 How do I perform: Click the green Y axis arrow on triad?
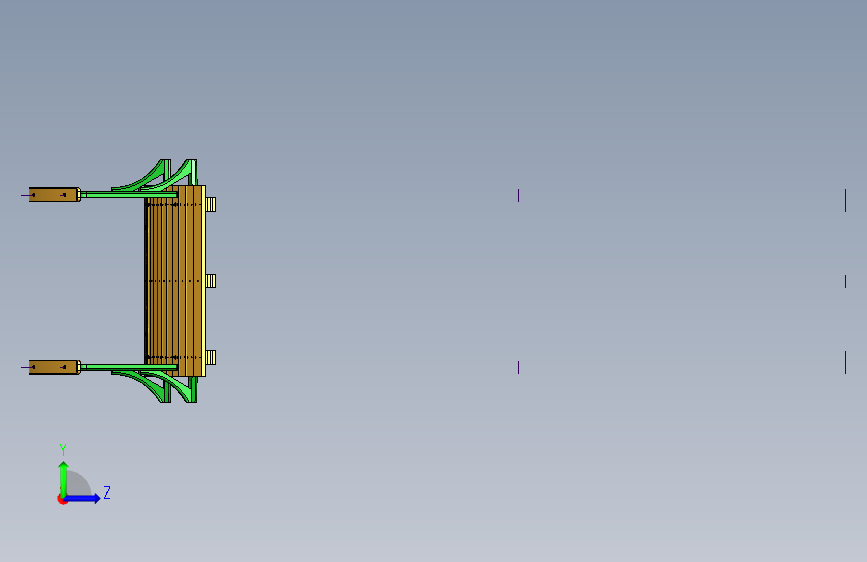[64, 478]
